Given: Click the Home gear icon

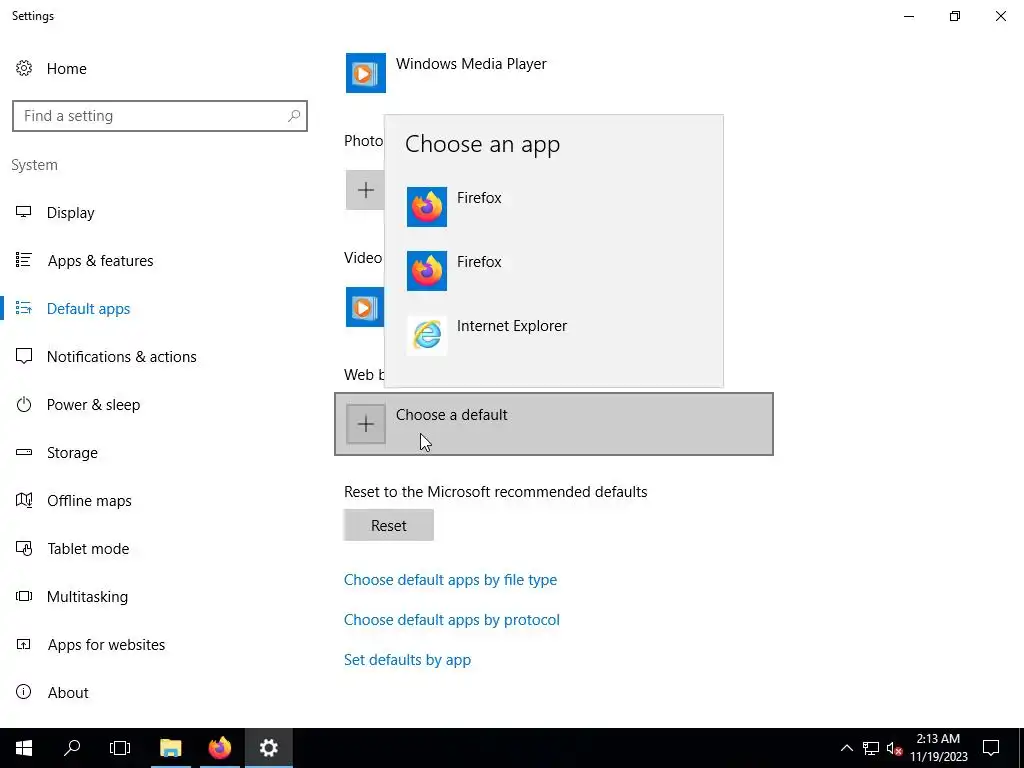Looking at the screenshot, I should [24, 68].
